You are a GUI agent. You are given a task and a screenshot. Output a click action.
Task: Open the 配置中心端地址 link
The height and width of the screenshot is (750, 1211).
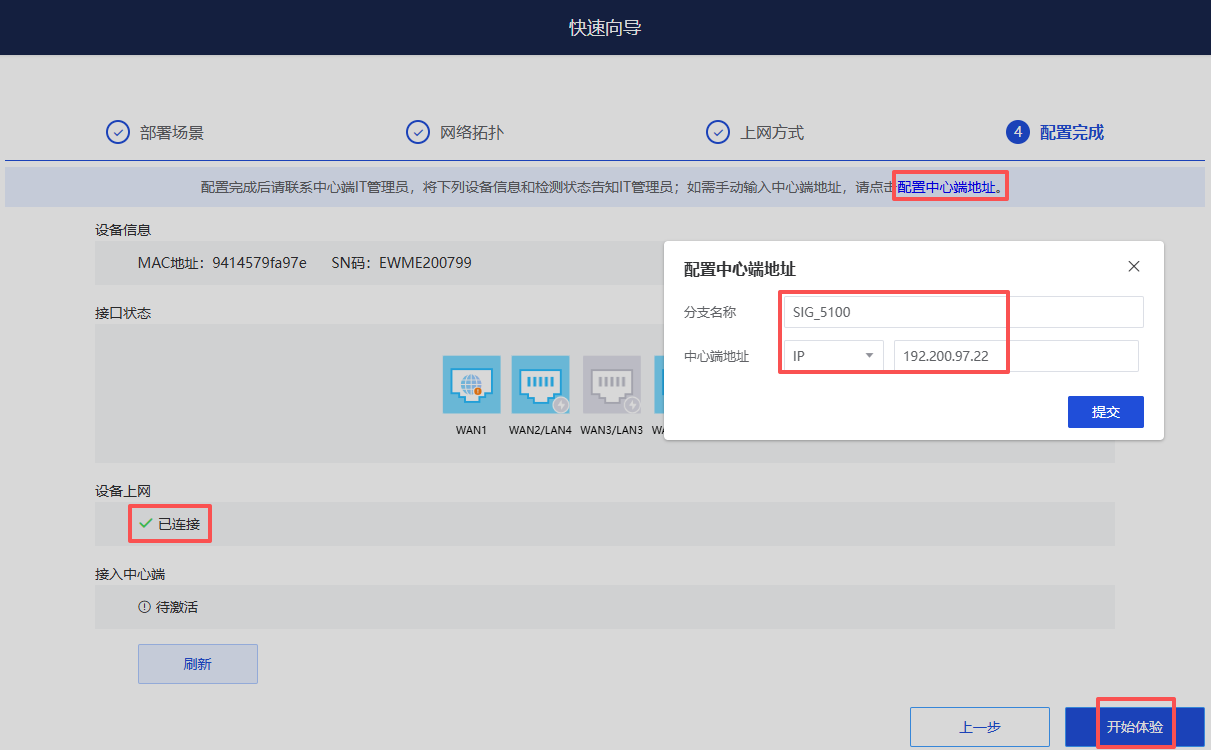[946, 187]
